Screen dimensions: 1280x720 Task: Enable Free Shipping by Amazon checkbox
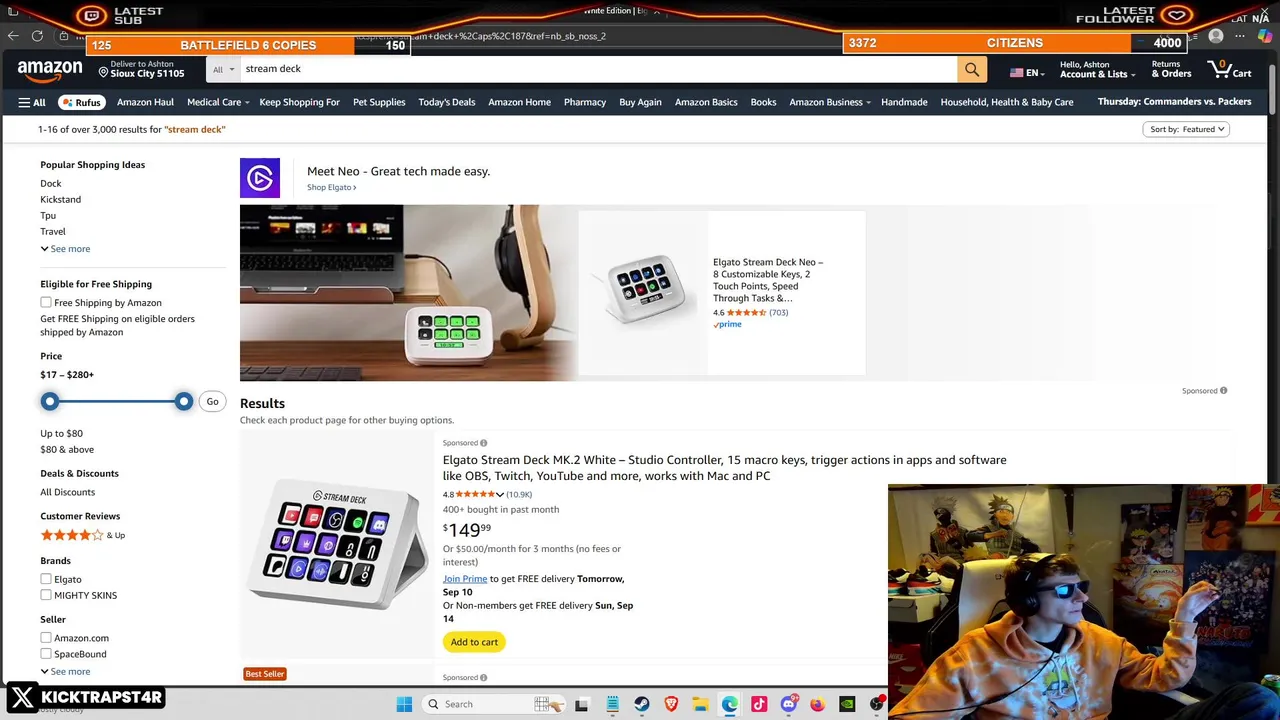point(46,302)
